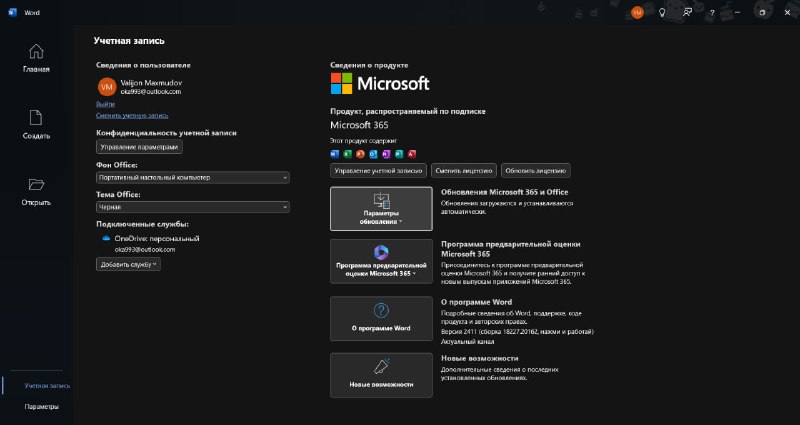The image size is (800, 425).
Task: Click the Valijon Maxmudov user name
Action: click(x=151, y=83)
